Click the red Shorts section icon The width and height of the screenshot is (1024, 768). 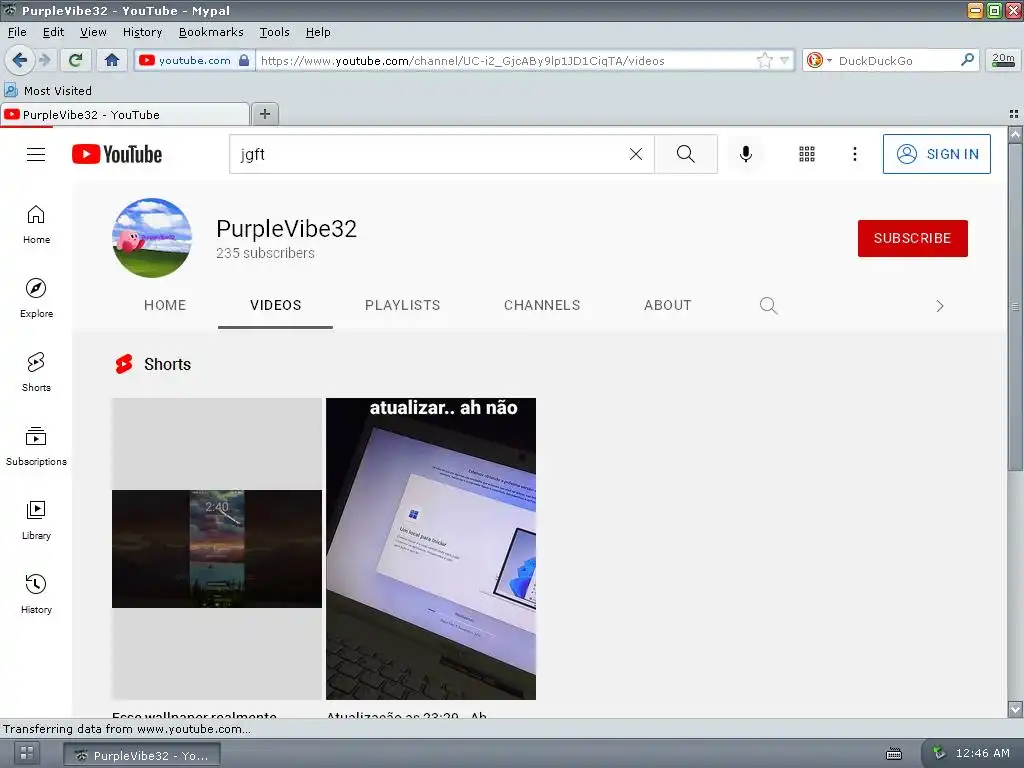pyautogui.click(x=124, y=364)
